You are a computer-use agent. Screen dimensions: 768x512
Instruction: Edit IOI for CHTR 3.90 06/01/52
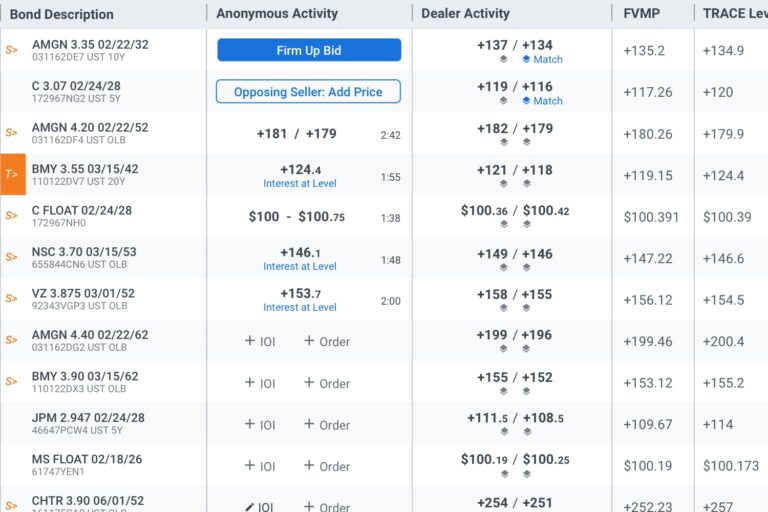click(x=260, y=507)
